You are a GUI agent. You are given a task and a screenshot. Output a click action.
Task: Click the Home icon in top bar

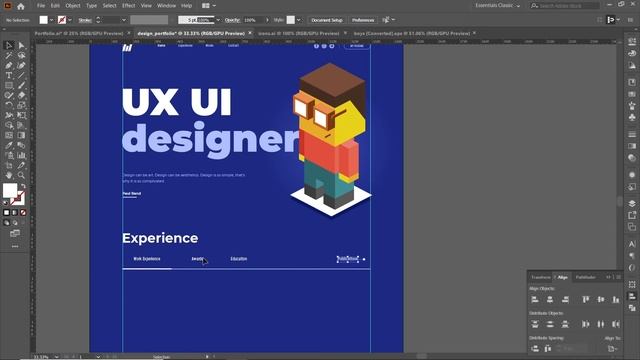click(21, 6)
